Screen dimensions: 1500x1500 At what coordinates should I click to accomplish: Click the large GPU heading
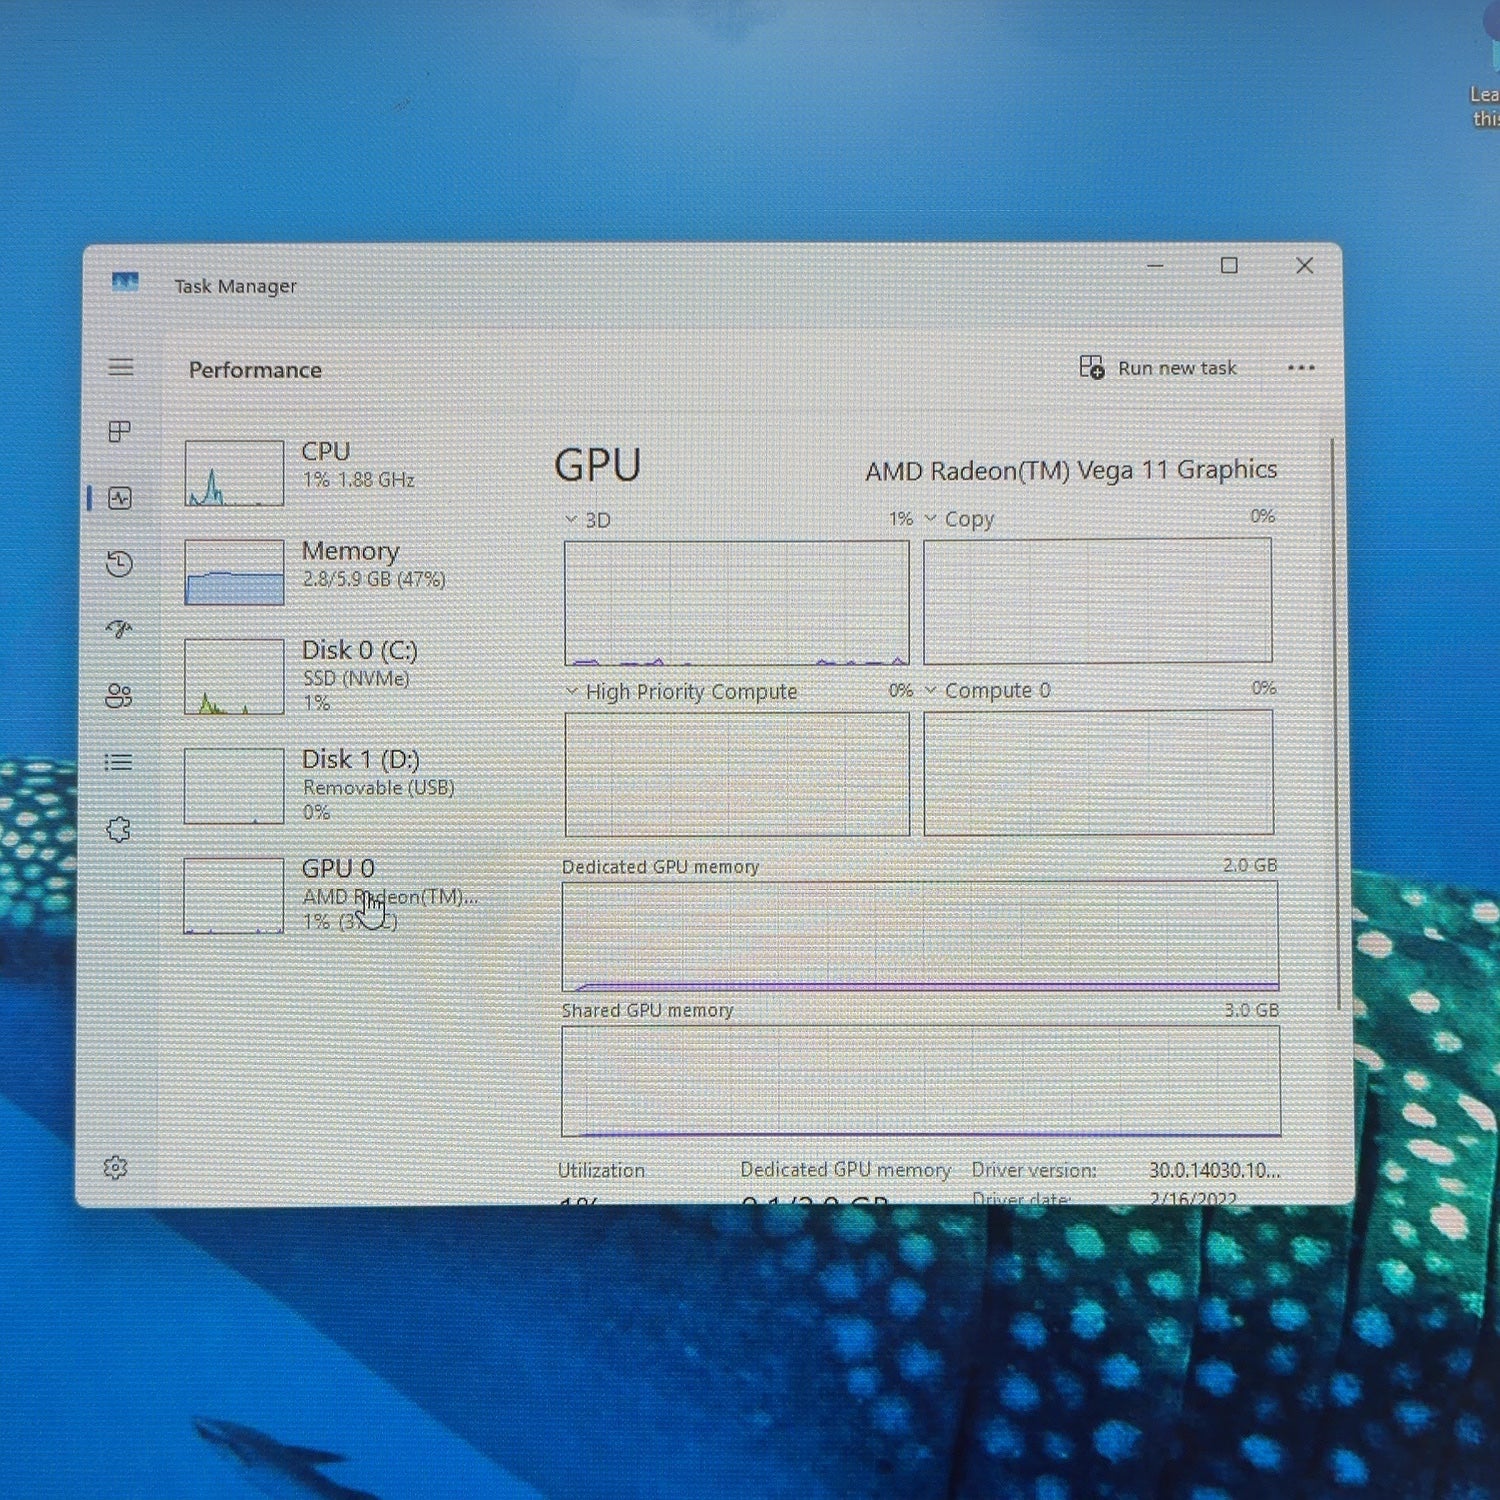[597, 466]
